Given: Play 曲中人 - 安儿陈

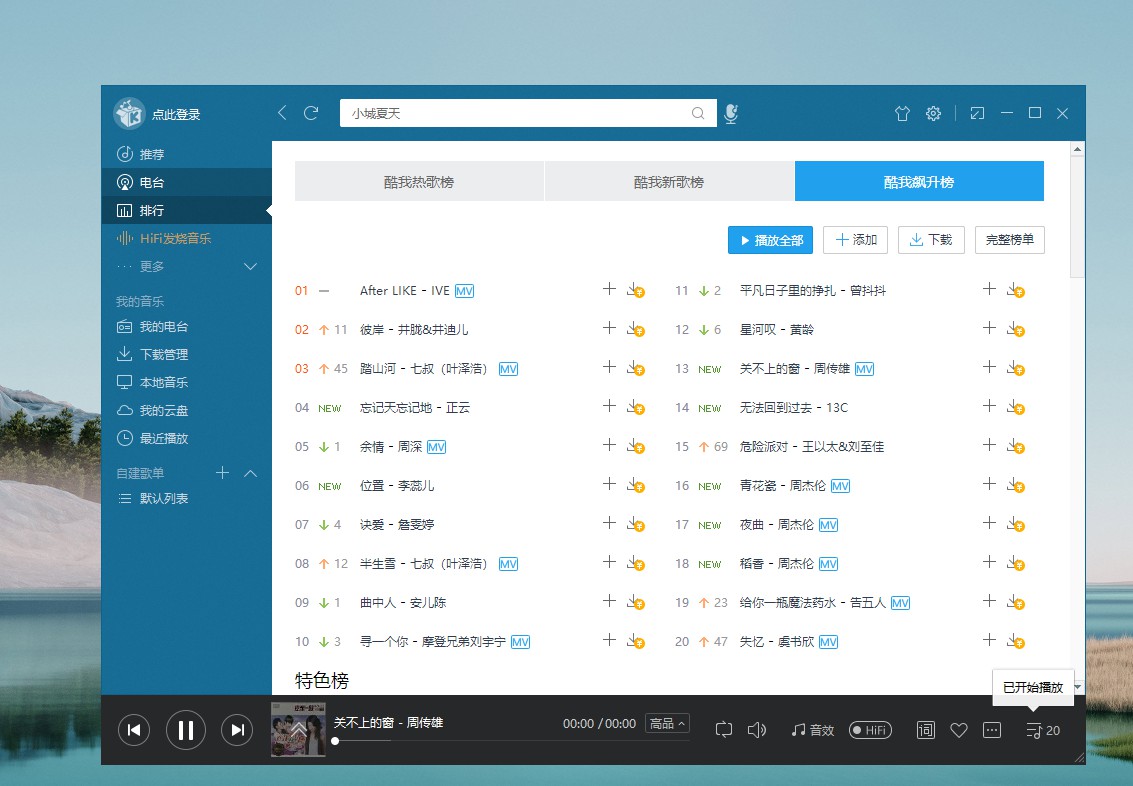Looking at the screenshot, I should click(403, 603).
